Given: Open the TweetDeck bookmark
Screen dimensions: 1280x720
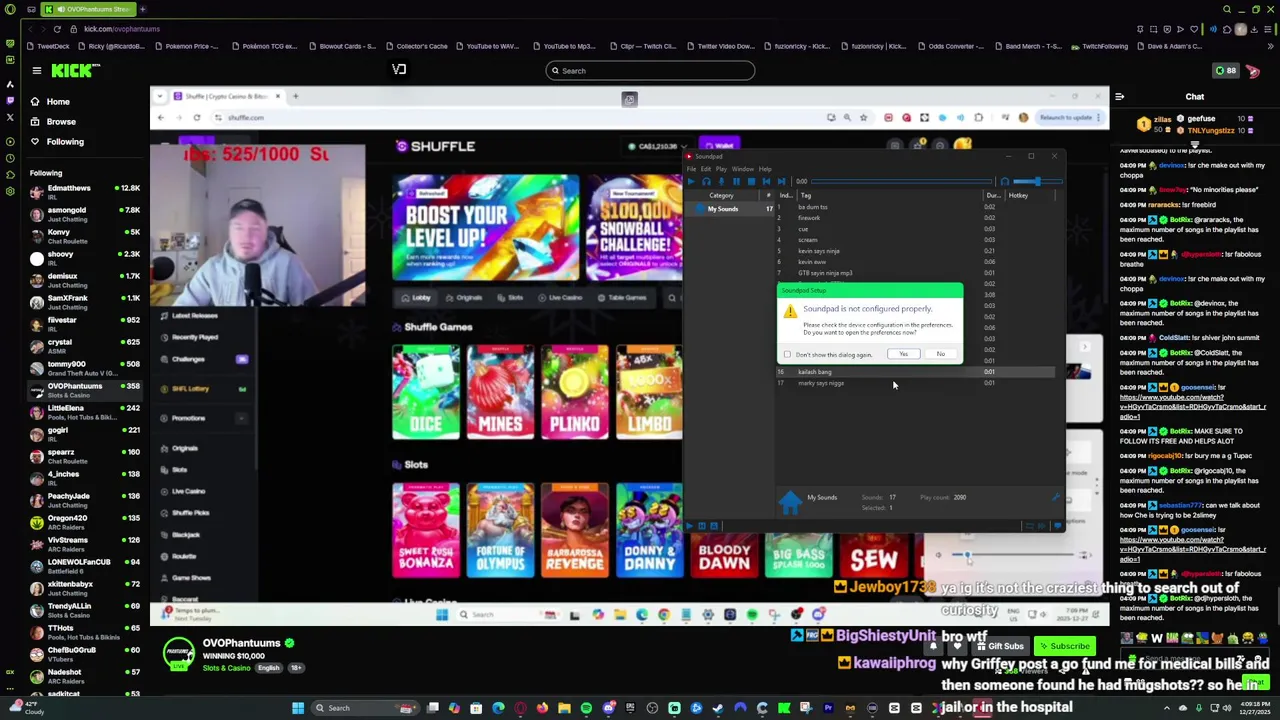Looking at the screenshot, I should click(48, 46).
